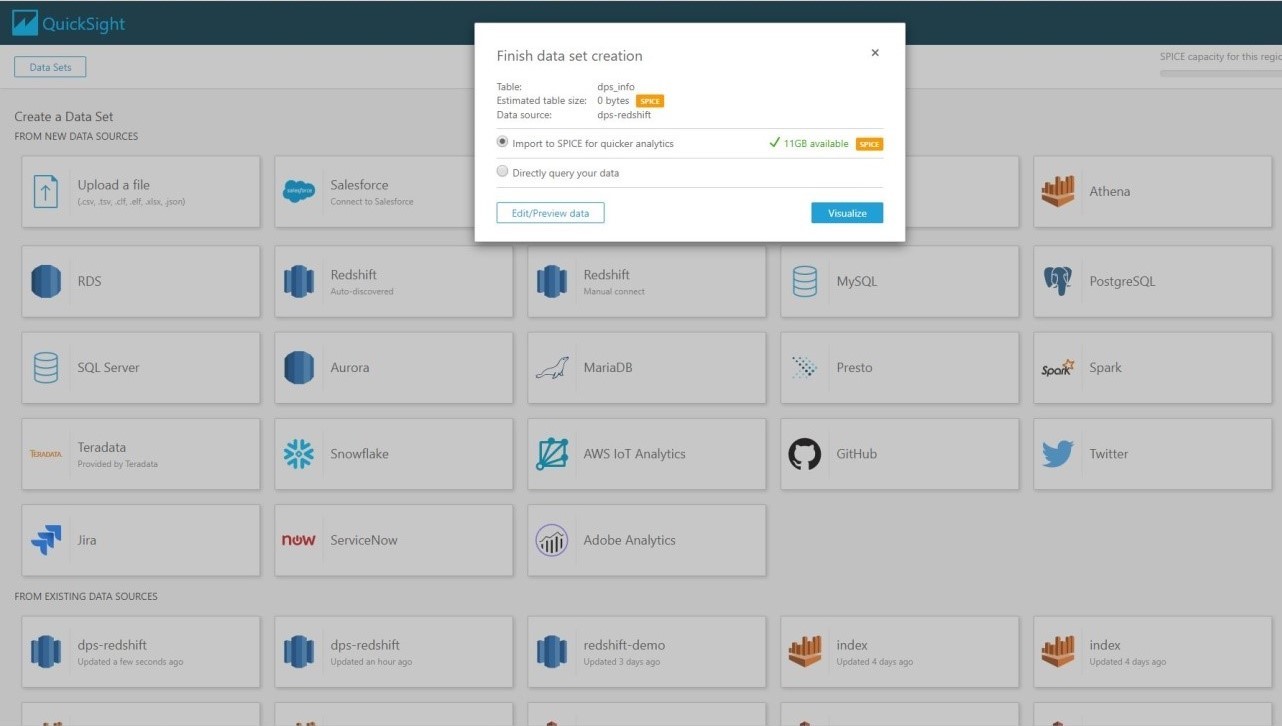Viewport: 1282px width, 726px height.
Task: Select dps-redshift updated an hour ago
Action: pyautogui.click(x=394, y=652)
